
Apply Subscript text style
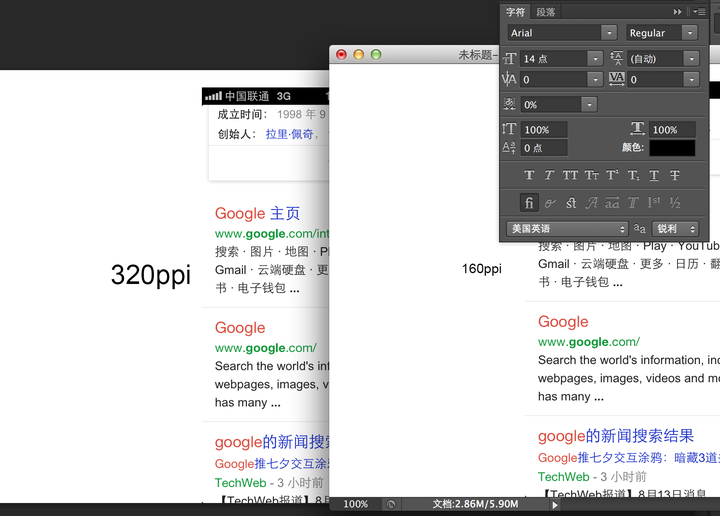tap(633, 175)
